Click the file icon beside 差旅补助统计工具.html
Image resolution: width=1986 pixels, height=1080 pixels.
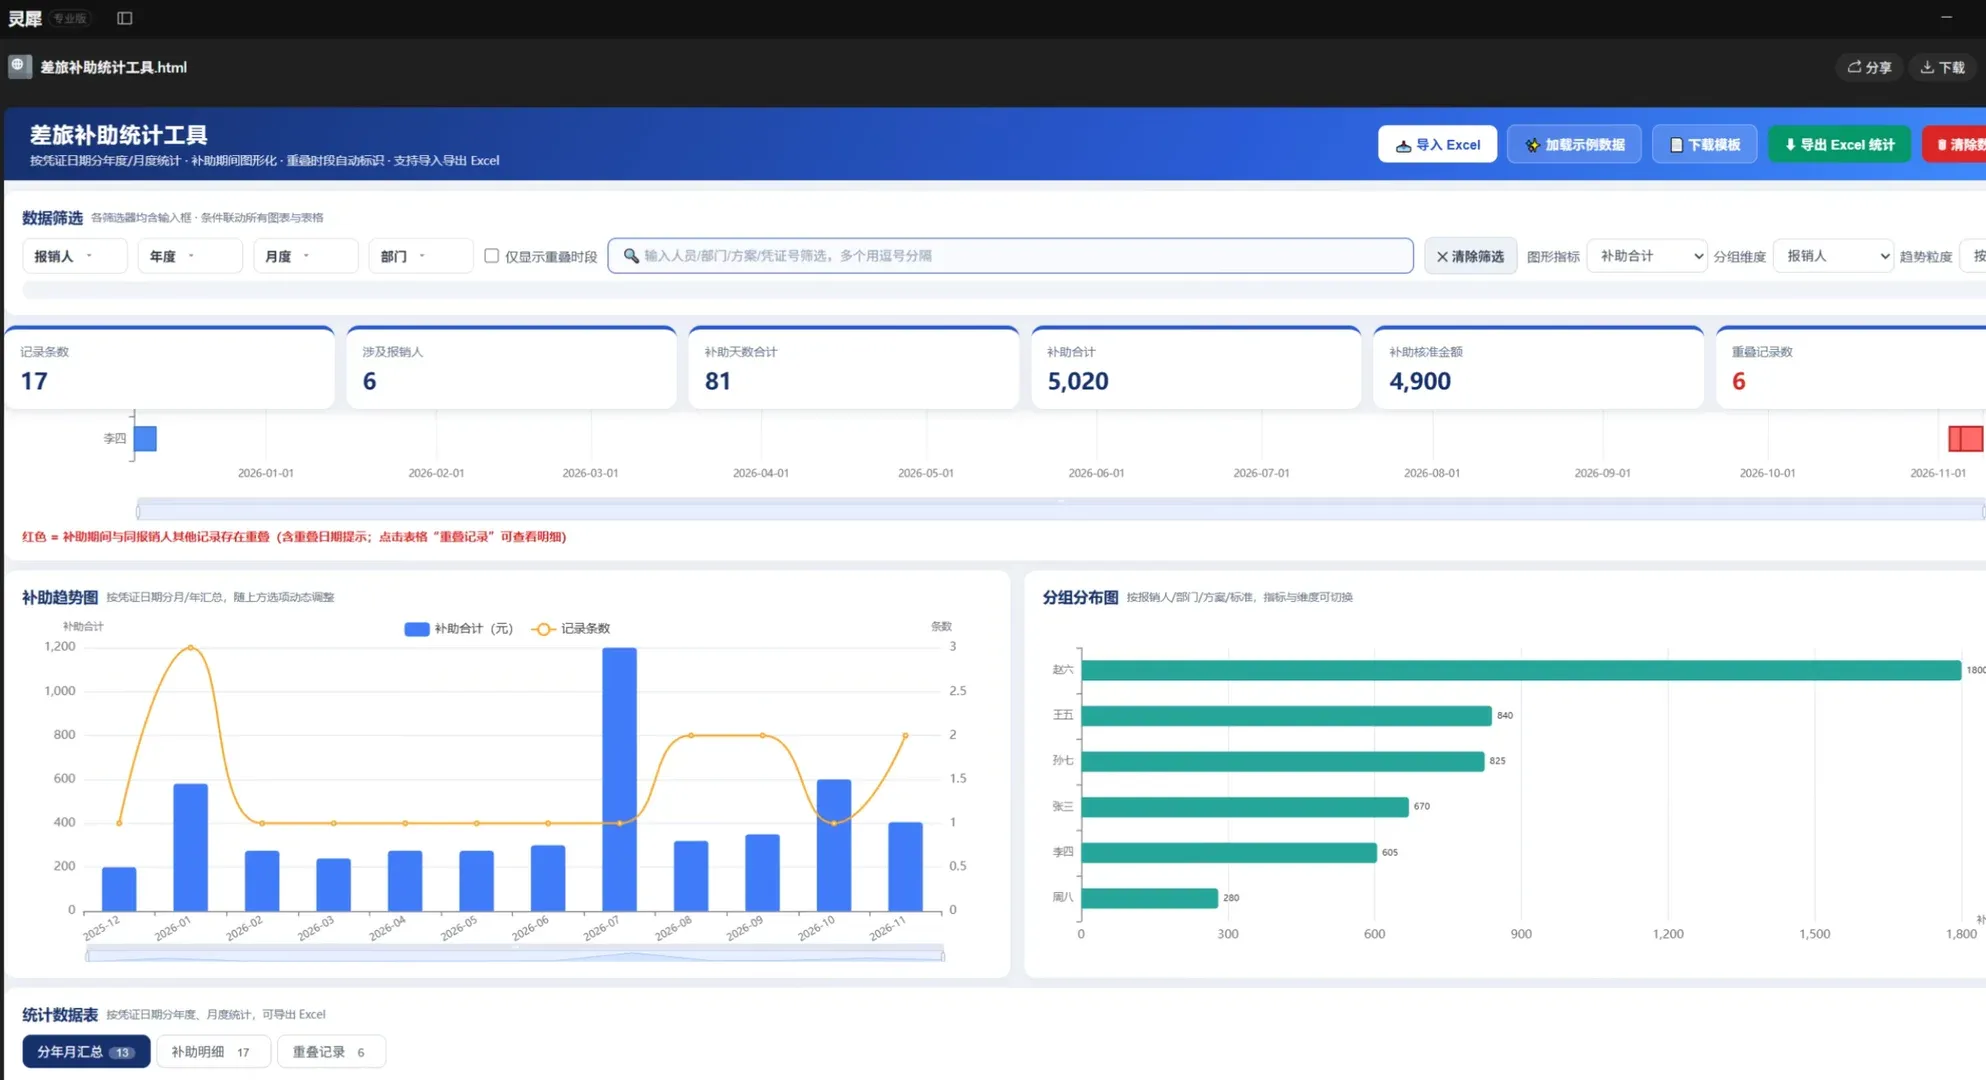(x=19, y=66)
